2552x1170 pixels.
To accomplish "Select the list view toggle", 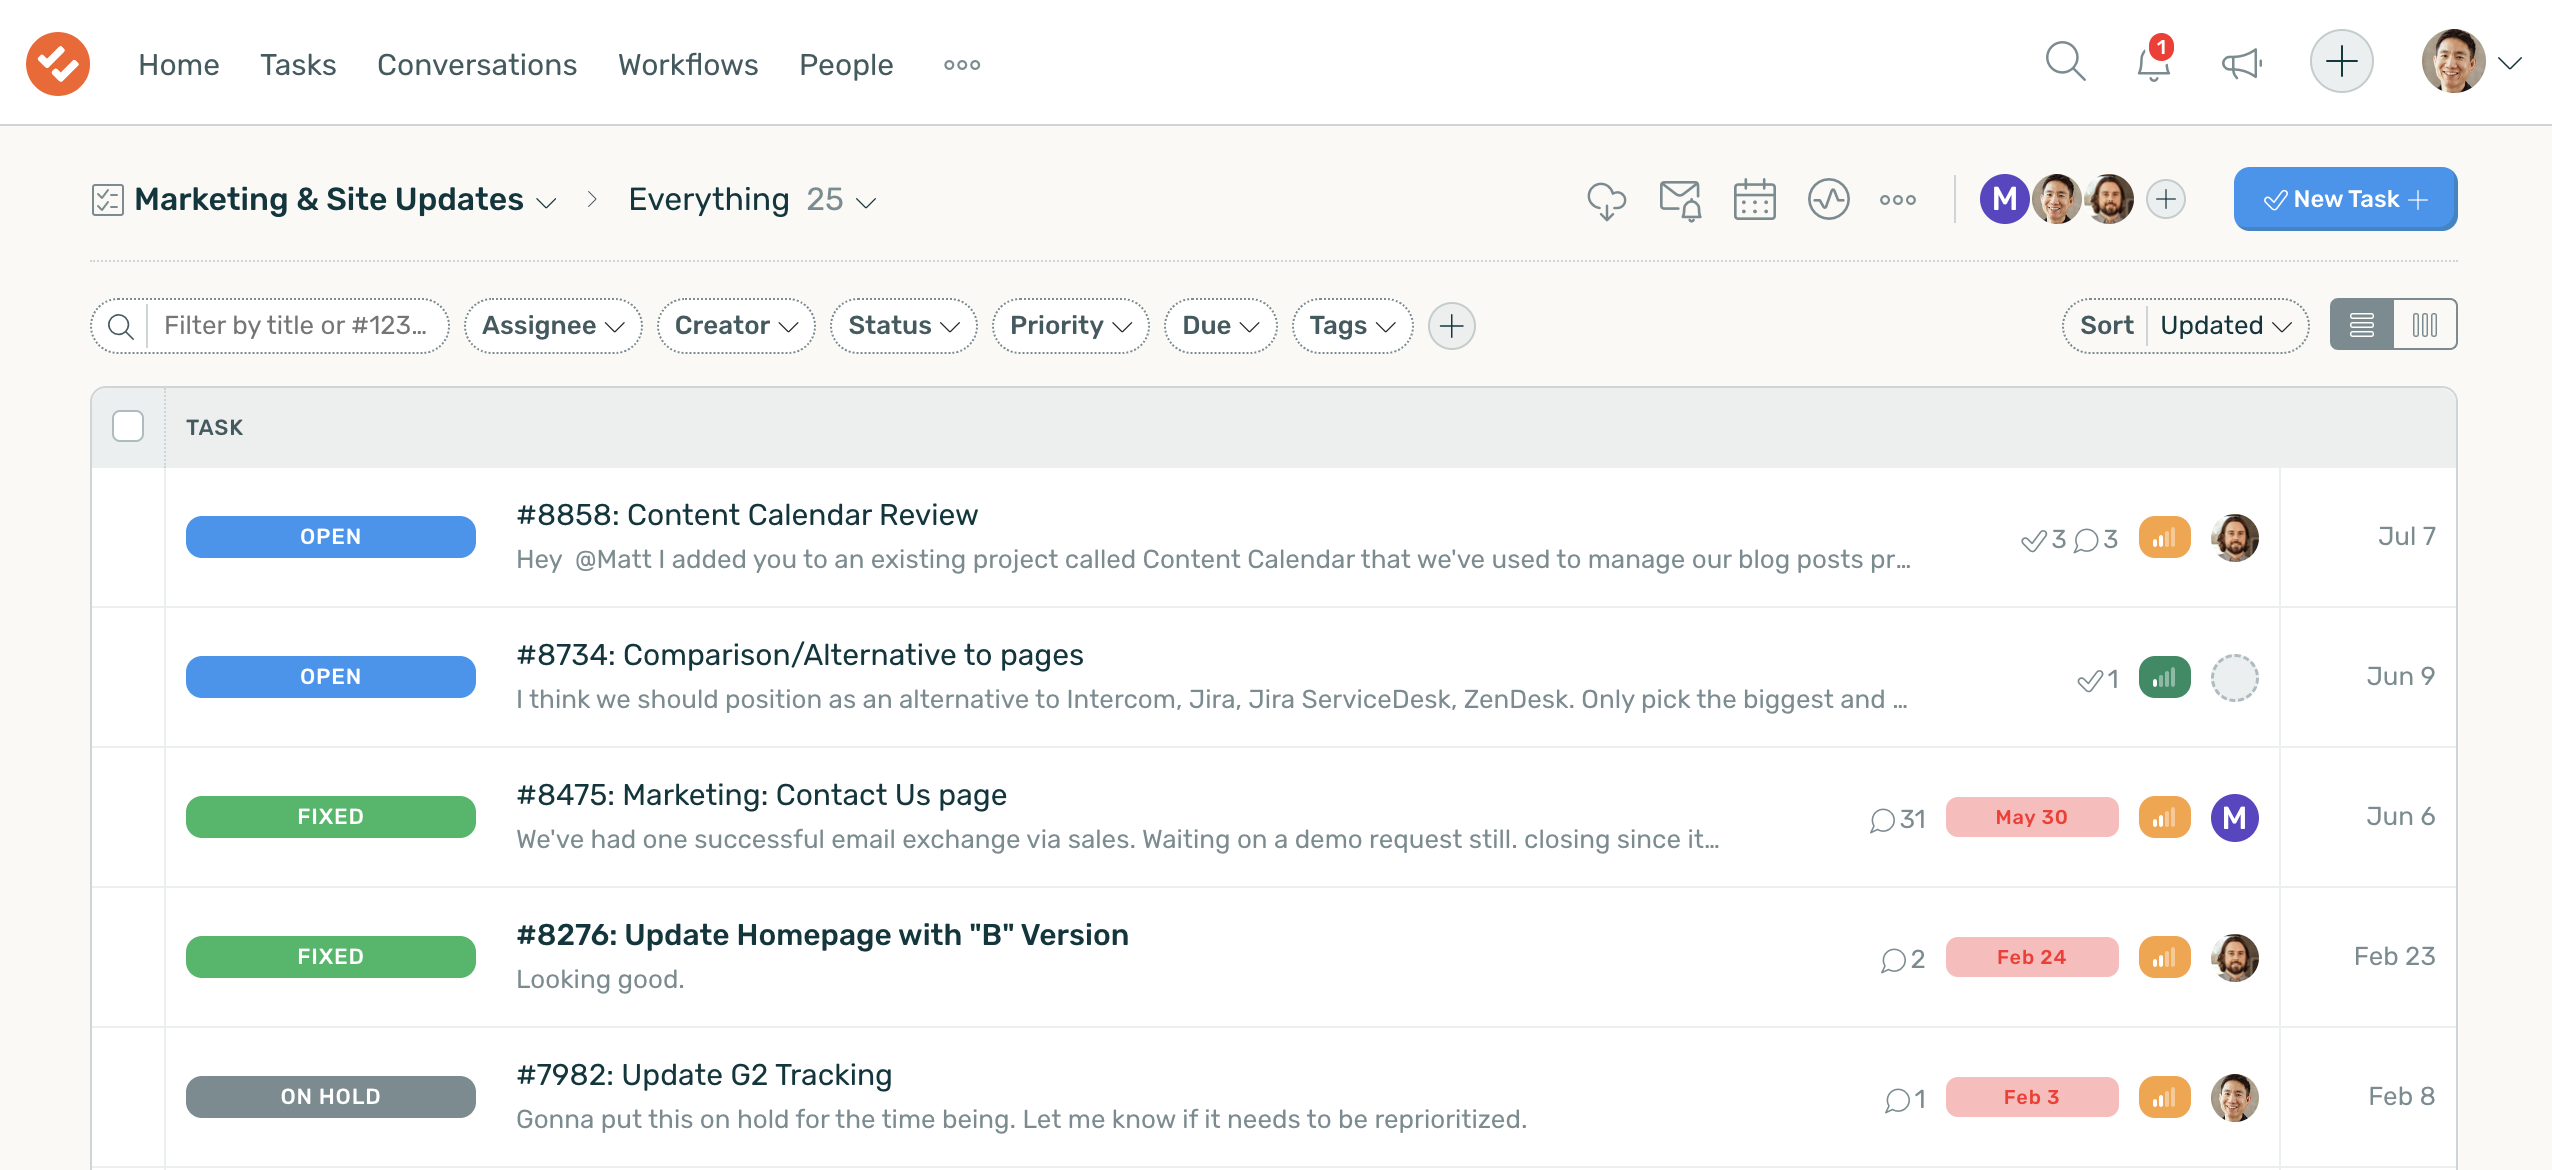I will point(2361,325).
